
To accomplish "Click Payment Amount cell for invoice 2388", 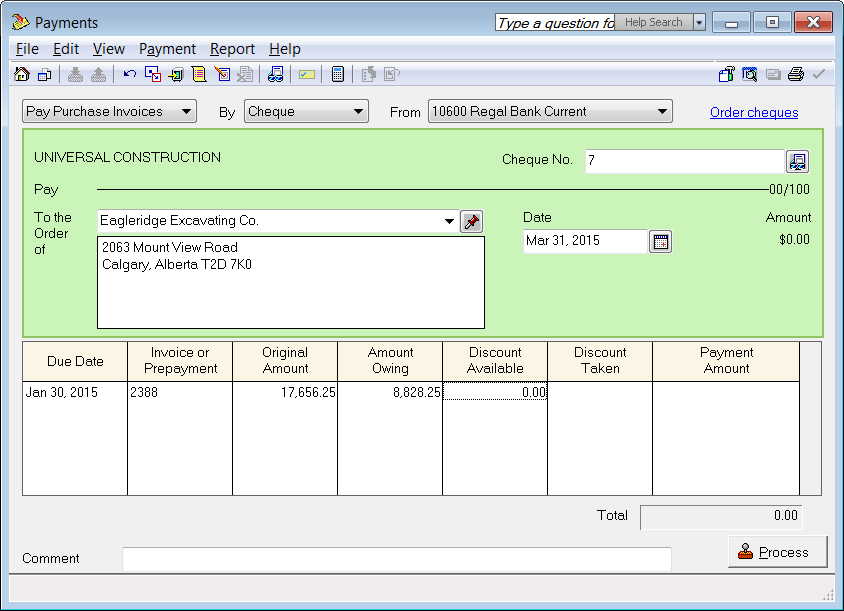I will click(x=725, y=393).
